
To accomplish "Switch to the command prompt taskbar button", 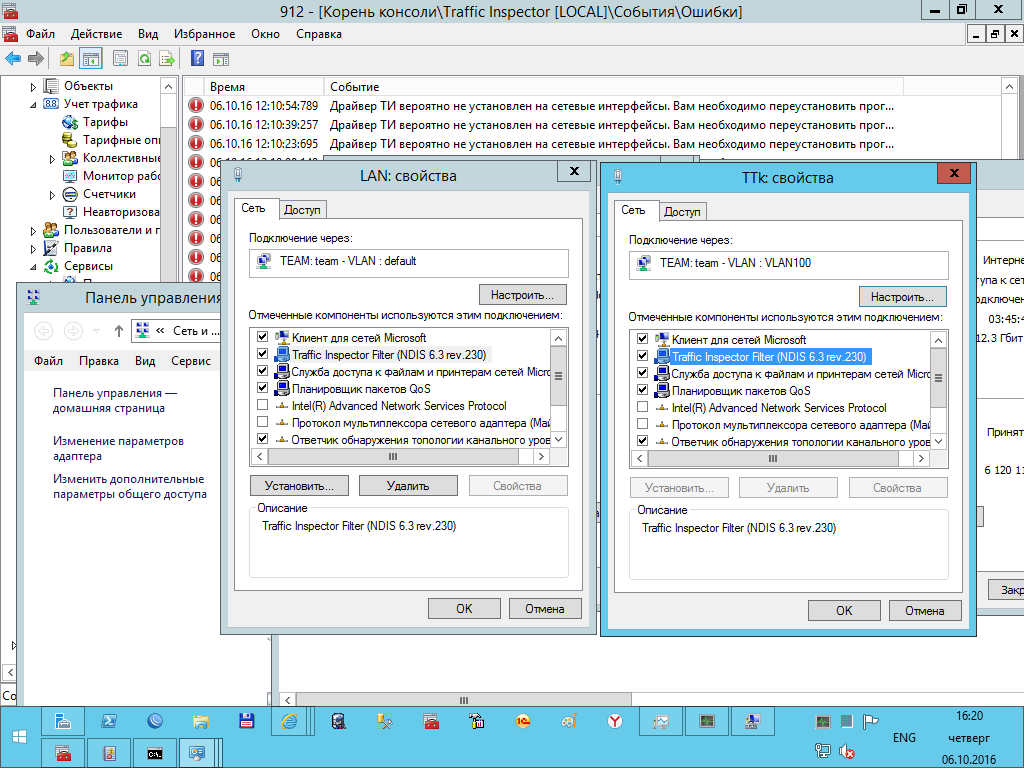I will 154,753.
